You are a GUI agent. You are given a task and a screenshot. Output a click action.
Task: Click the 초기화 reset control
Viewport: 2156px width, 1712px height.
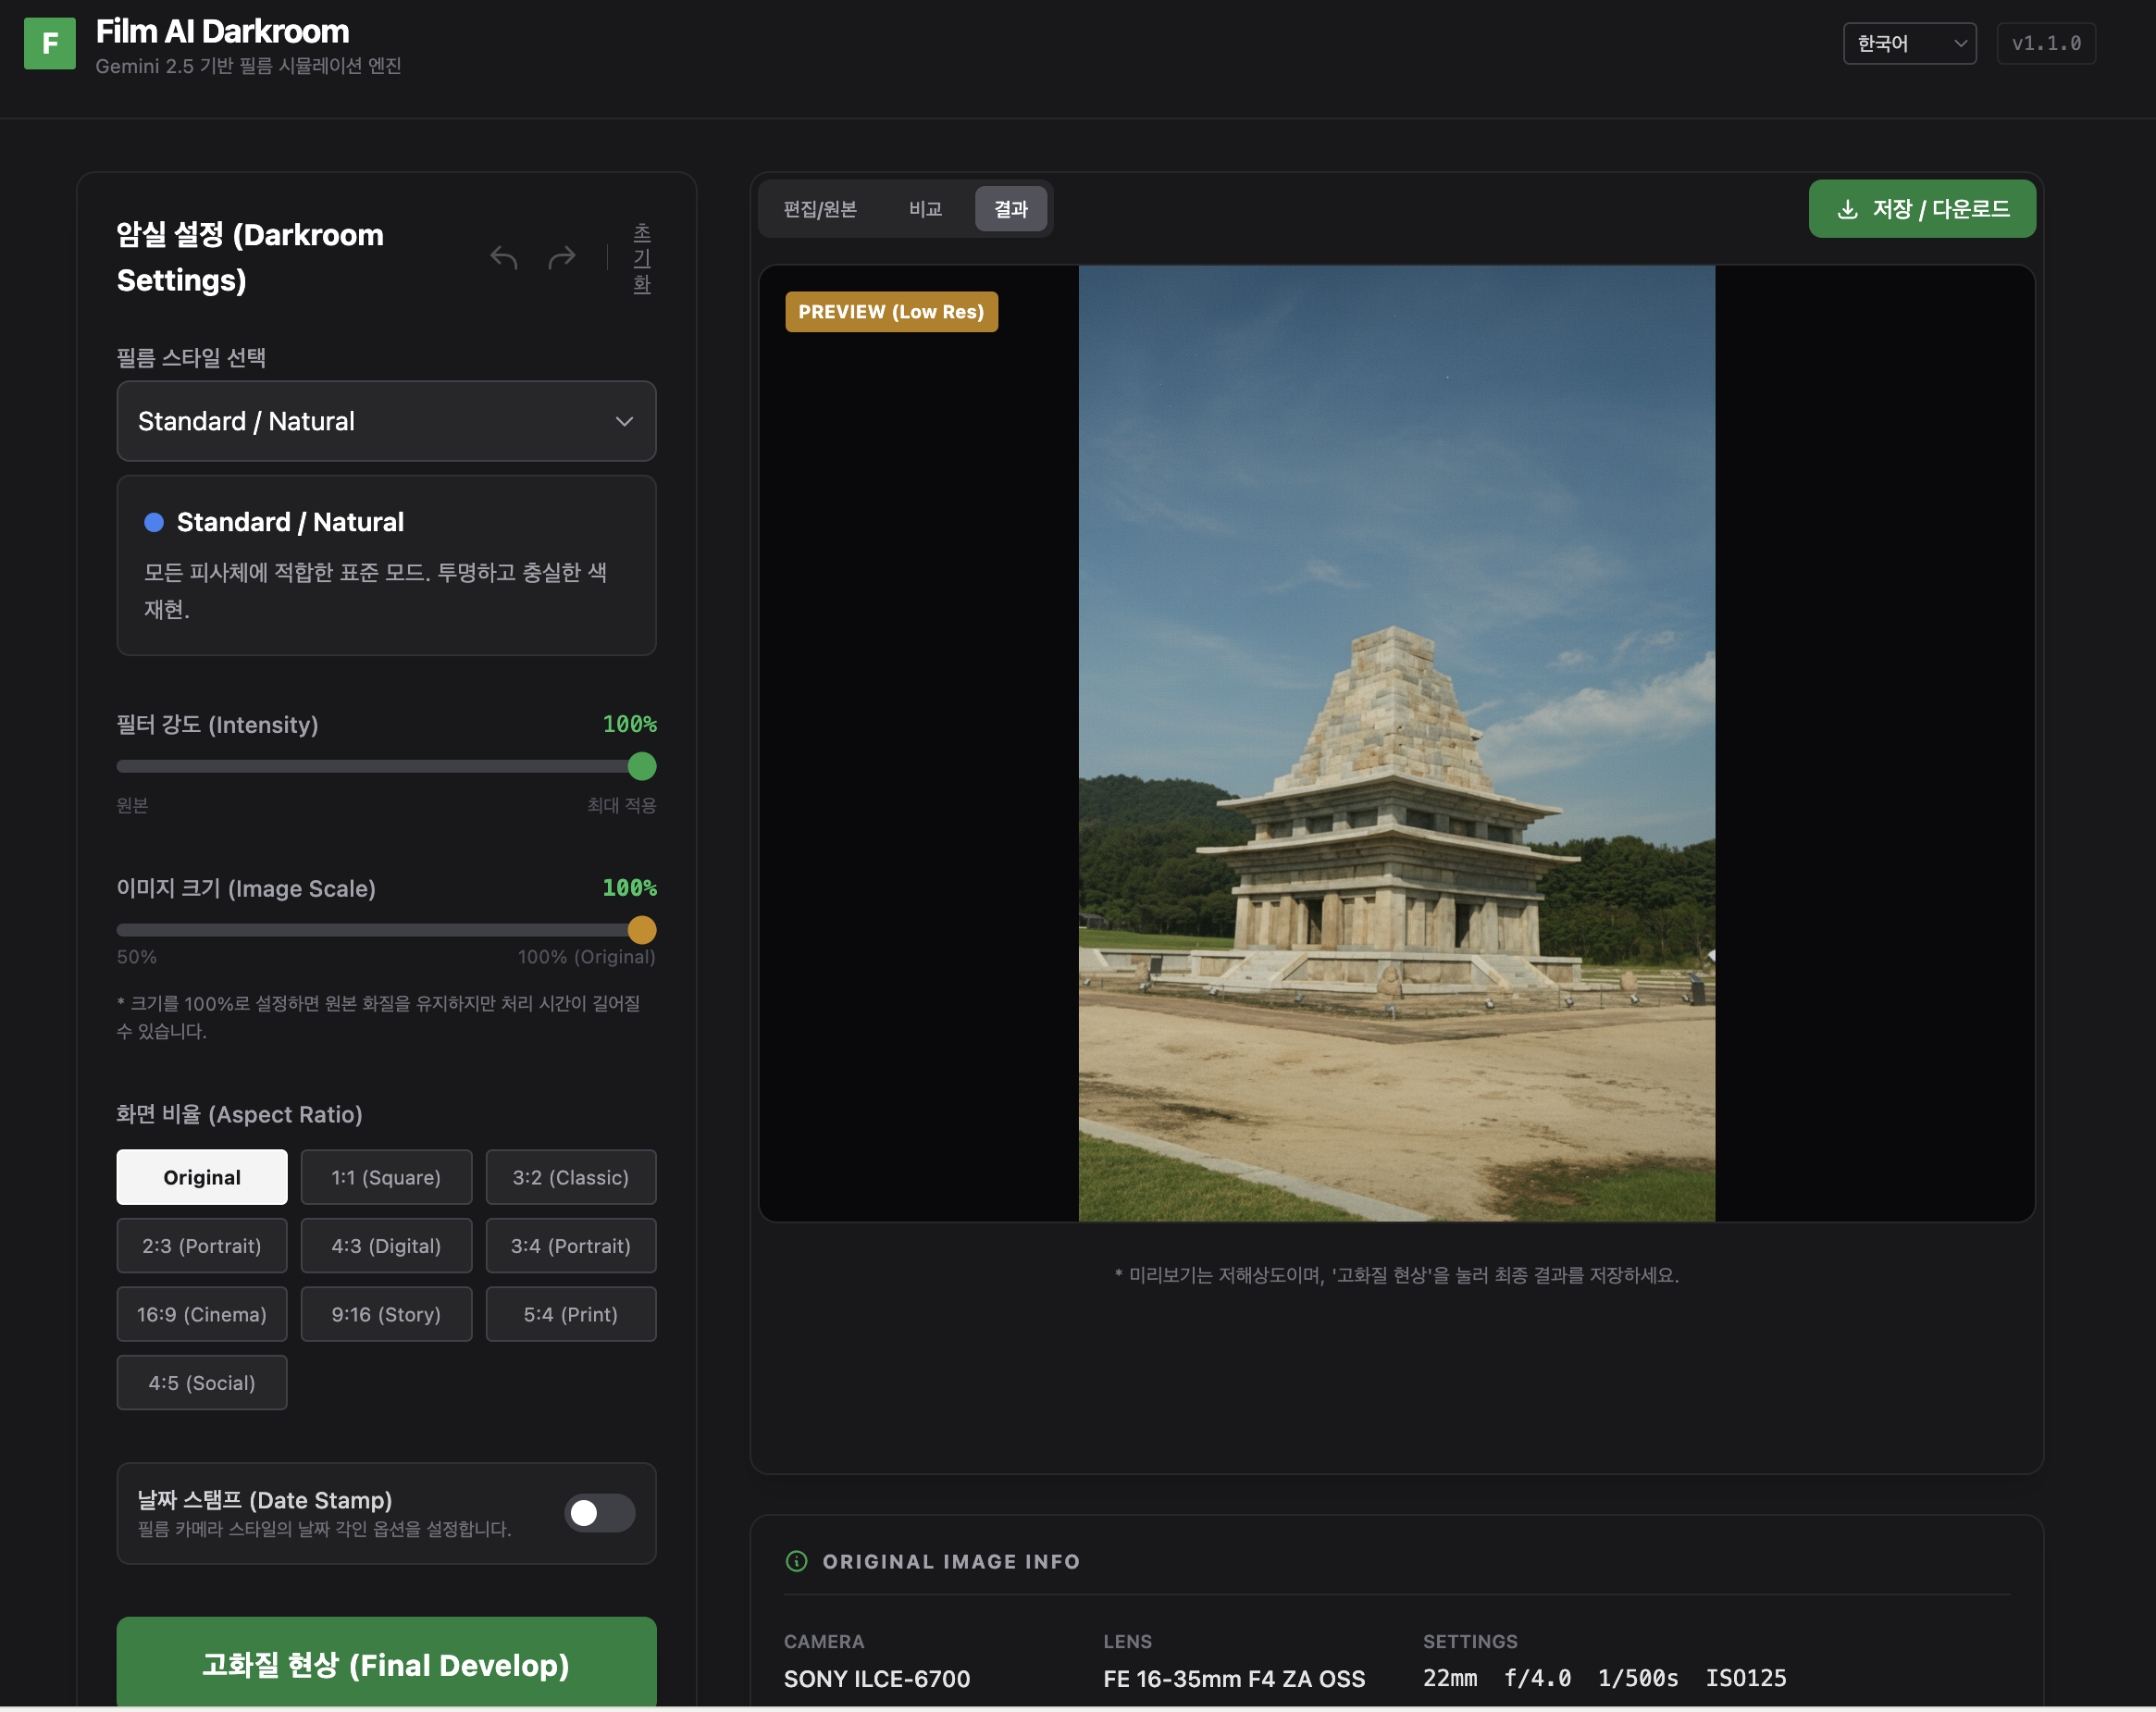[642, 258]
